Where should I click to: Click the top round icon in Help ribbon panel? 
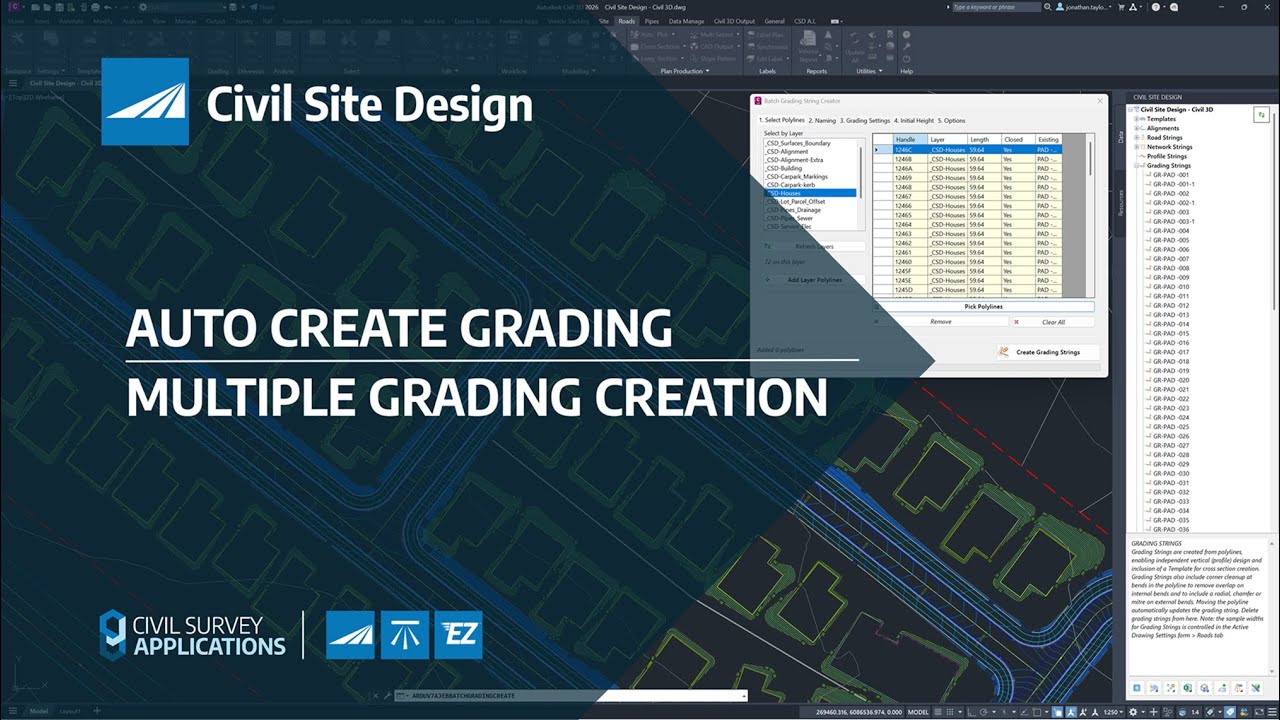tap(906, 34)
